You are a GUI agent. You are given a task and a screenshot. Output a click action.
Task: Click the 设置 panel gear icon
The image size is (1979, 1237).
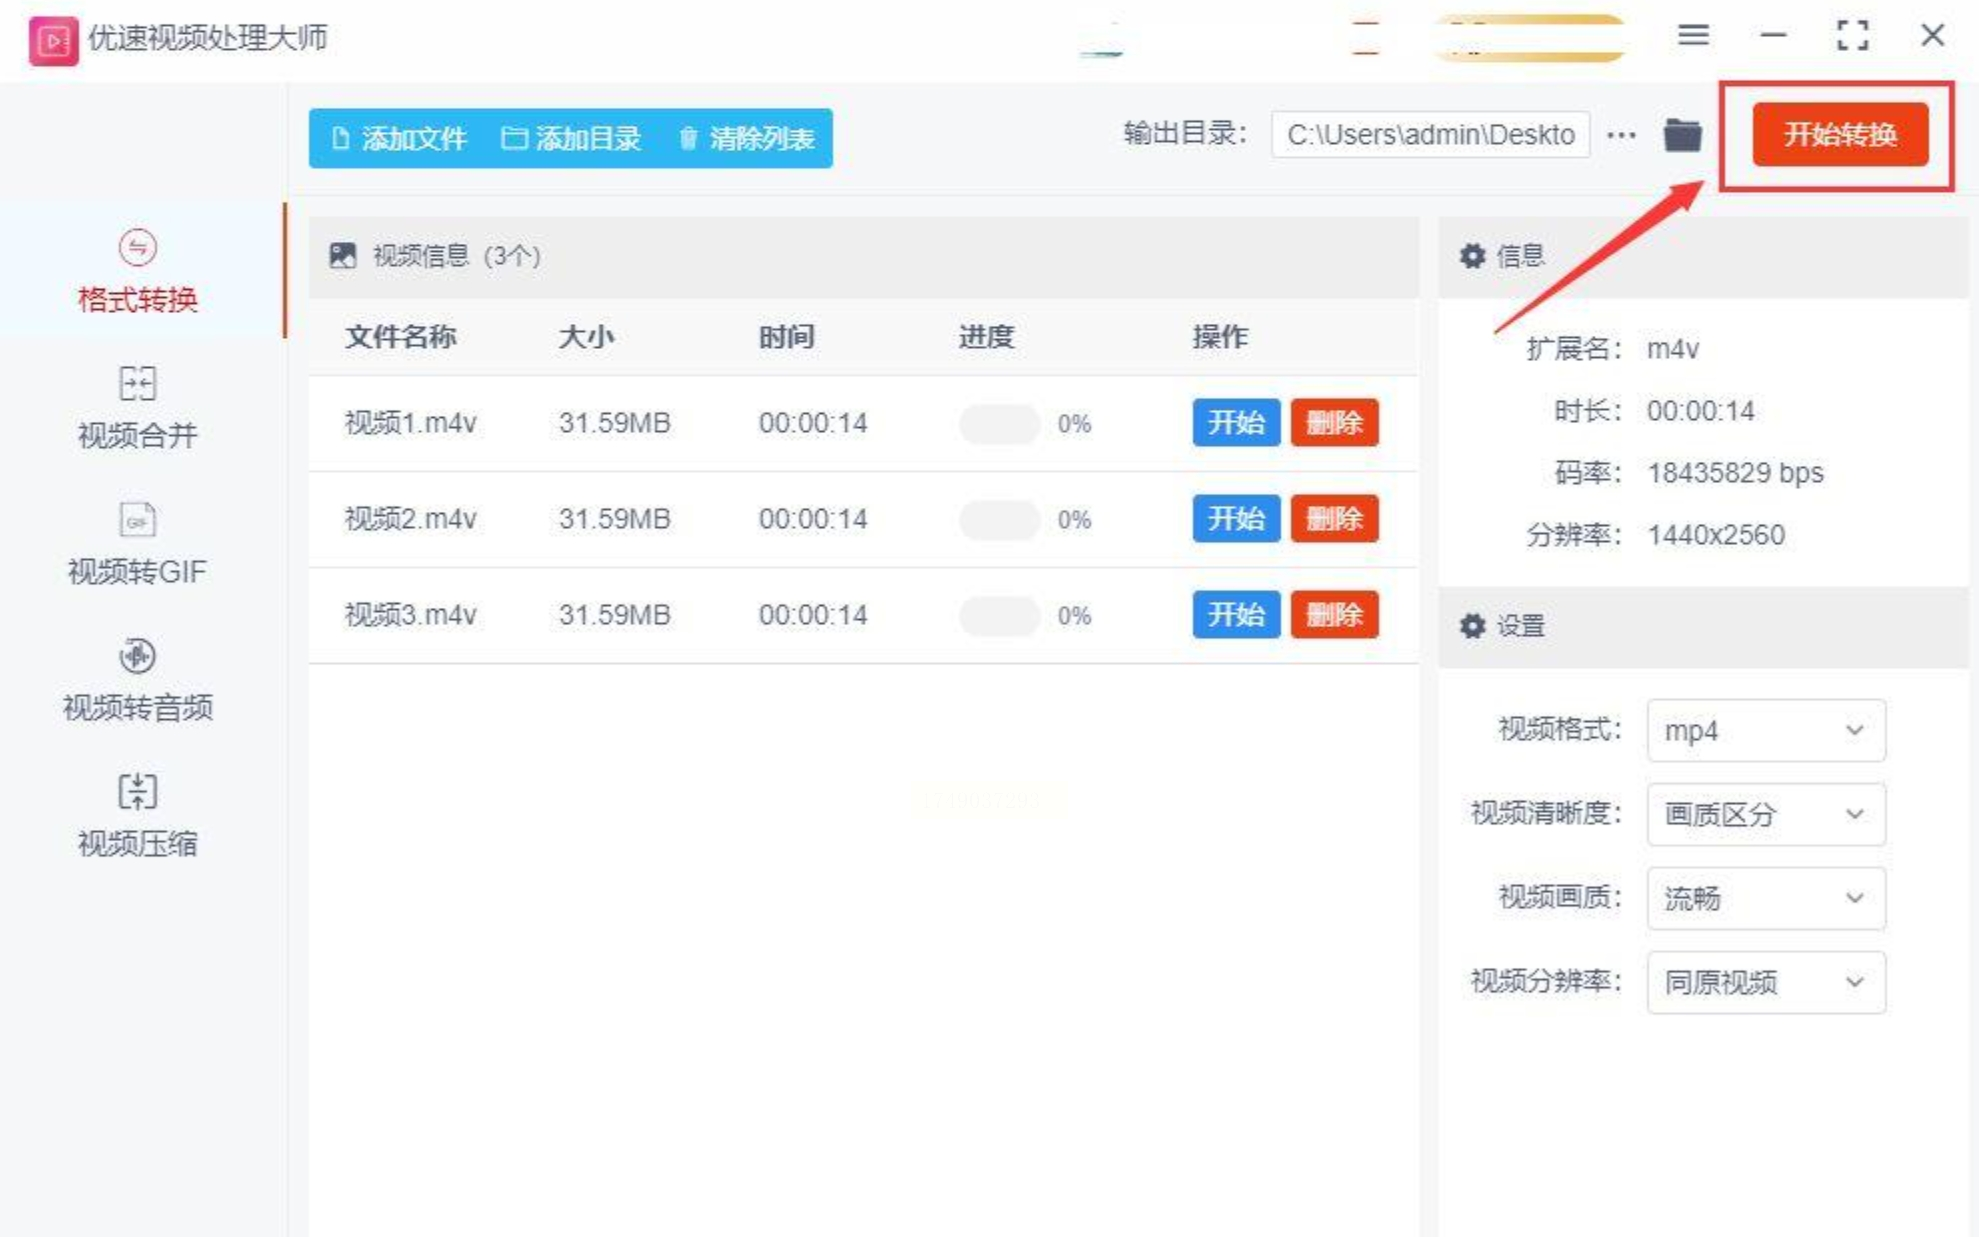[x=1472, y=626]
